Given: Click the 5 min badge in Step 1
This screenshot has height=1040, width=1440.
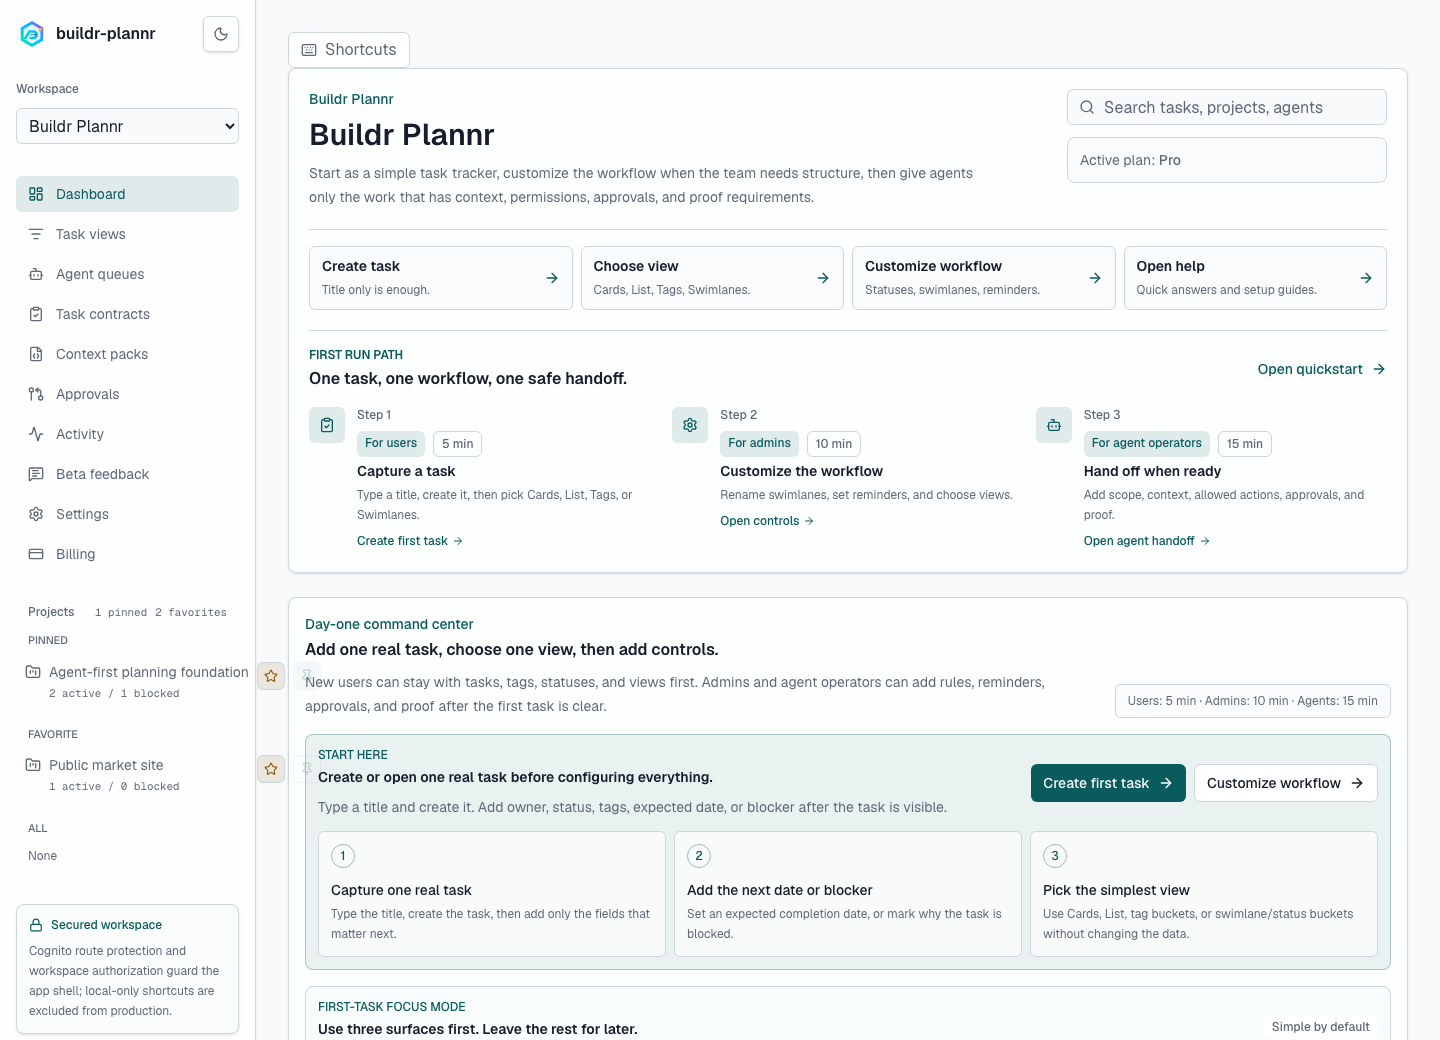Looking at the screenshot, I should pos(458,444).
